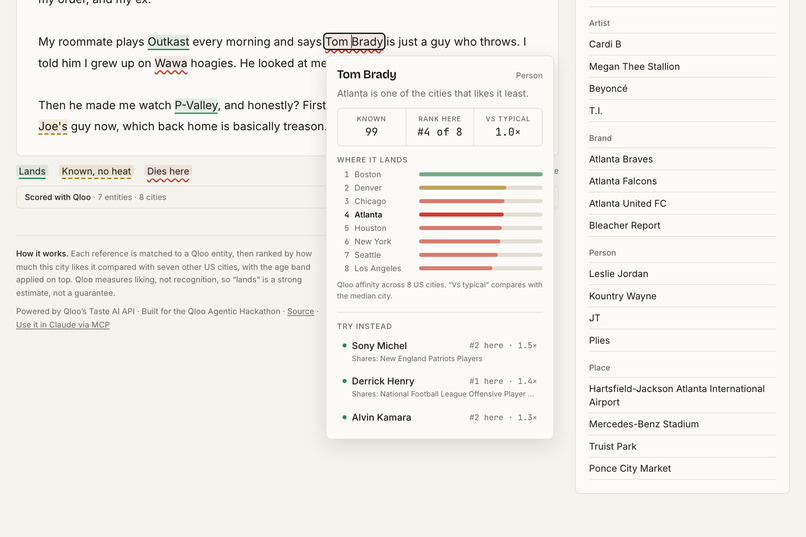This screenshot has width=806, height=537.
Task: Select Mercedes-Benz Stadium in Place list
Action: [682, 424]
